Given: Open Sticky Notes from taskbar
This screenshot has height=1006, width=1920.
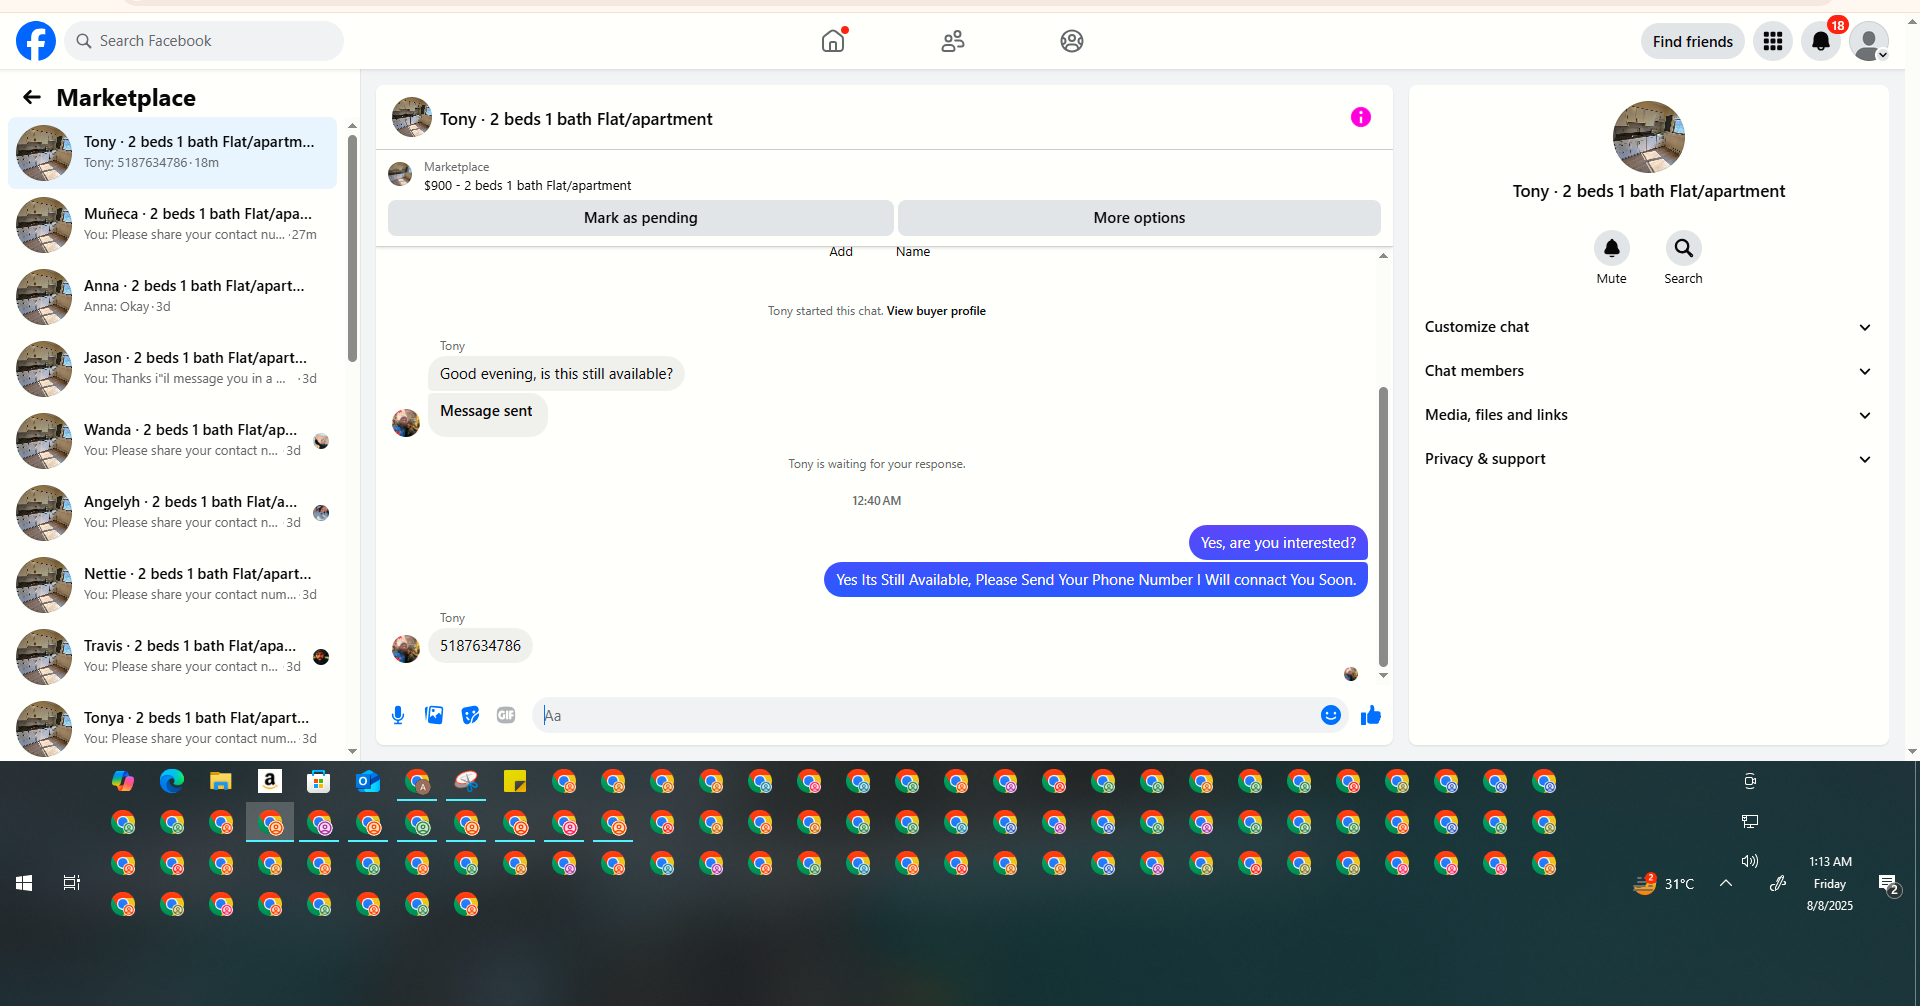Looking at the screenshot, I should tap(515, 781).
